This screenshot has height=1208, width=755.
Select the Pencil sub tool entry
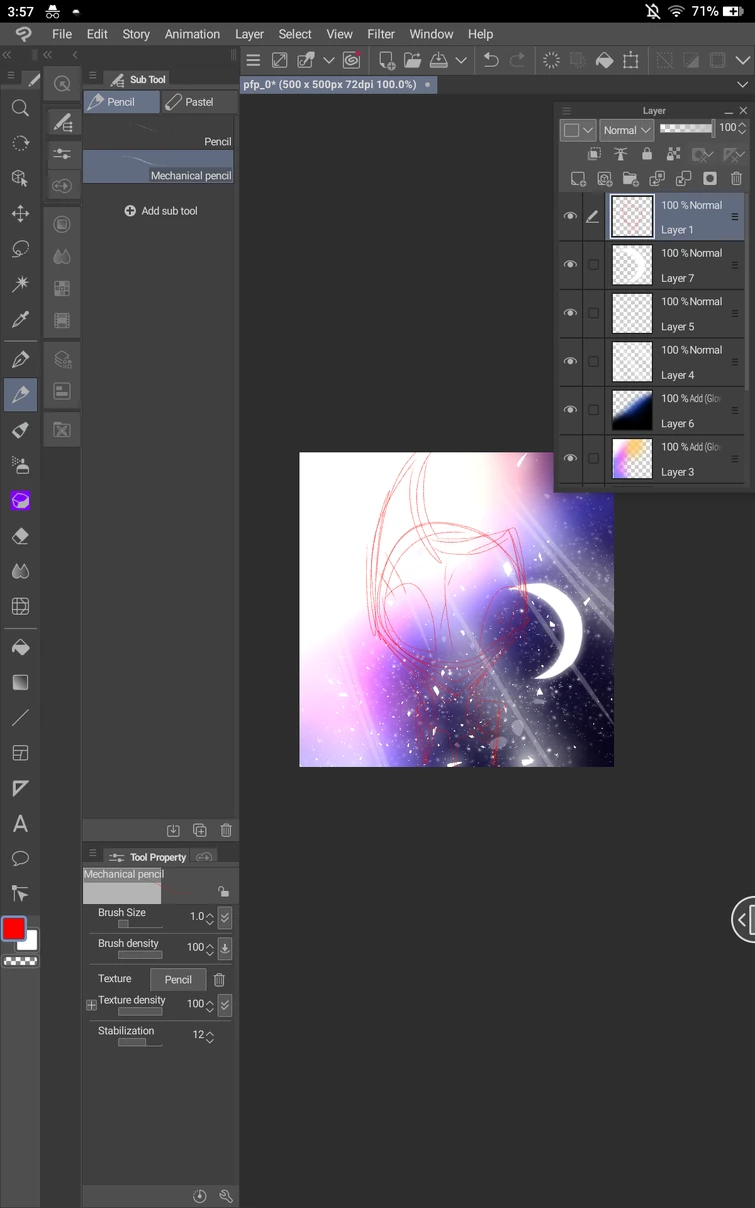pos(158,133)
